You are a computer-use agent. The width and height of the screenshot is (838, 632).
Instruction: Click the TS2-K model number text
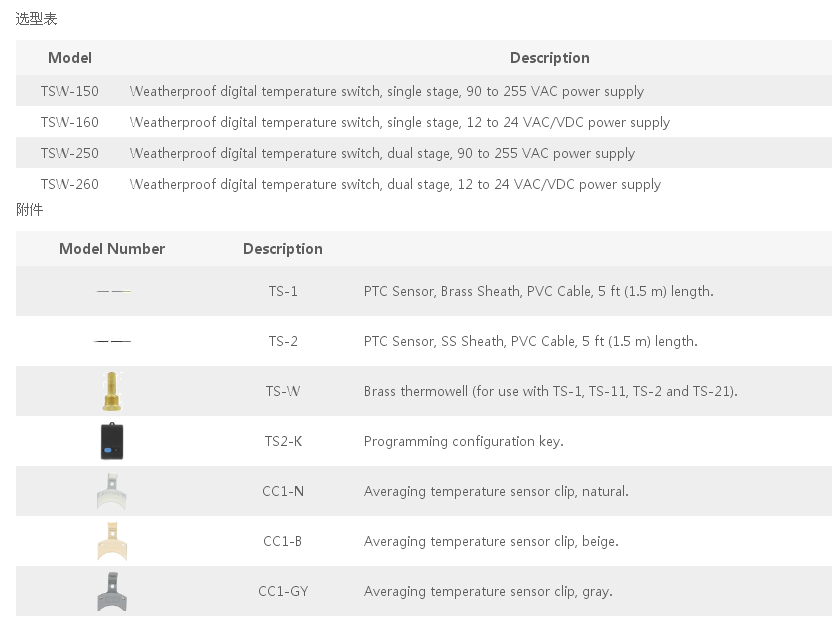(283, 441)
